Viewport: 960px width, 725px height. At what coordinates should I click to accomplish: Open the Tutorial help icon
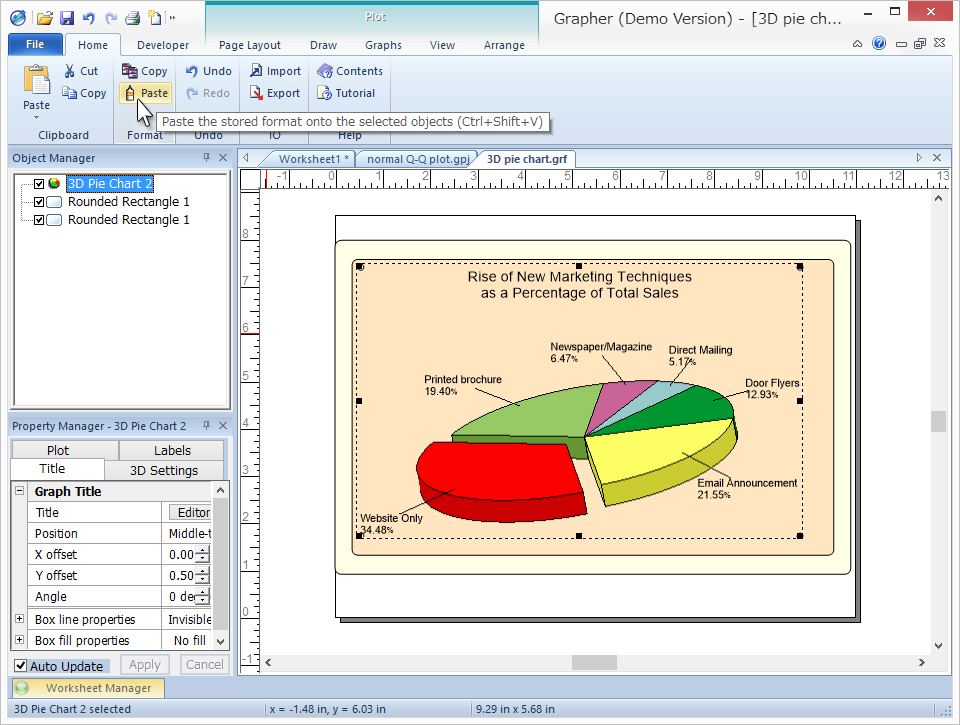click(x=325, y=93)
